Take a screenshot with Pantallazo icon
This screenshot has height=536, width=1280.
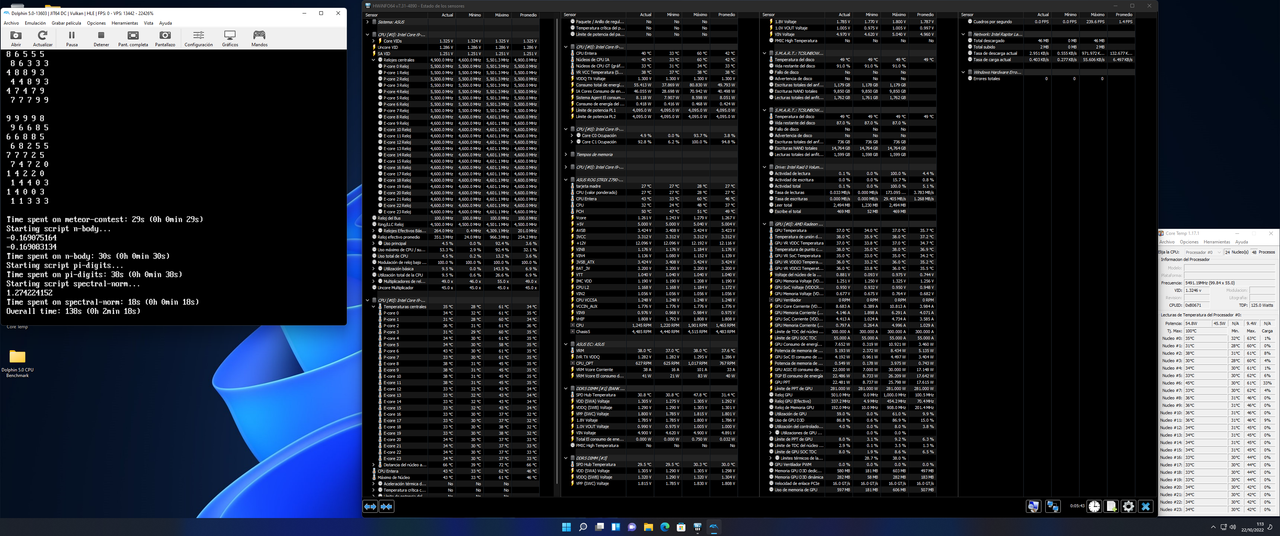coord(165,38)
